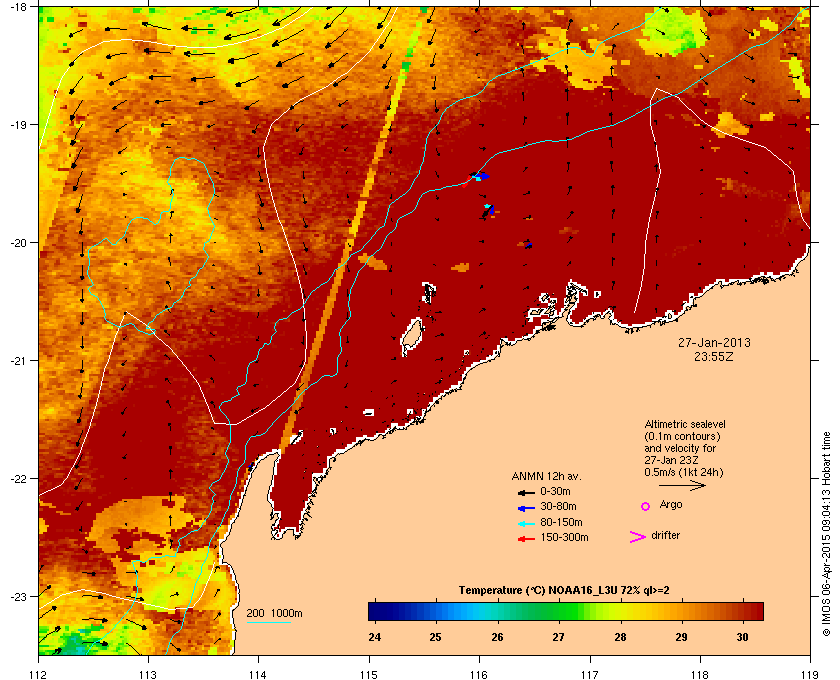The image size is (840, 680).
Task: Click the latitude axis label -22
Action: [17, 479]
